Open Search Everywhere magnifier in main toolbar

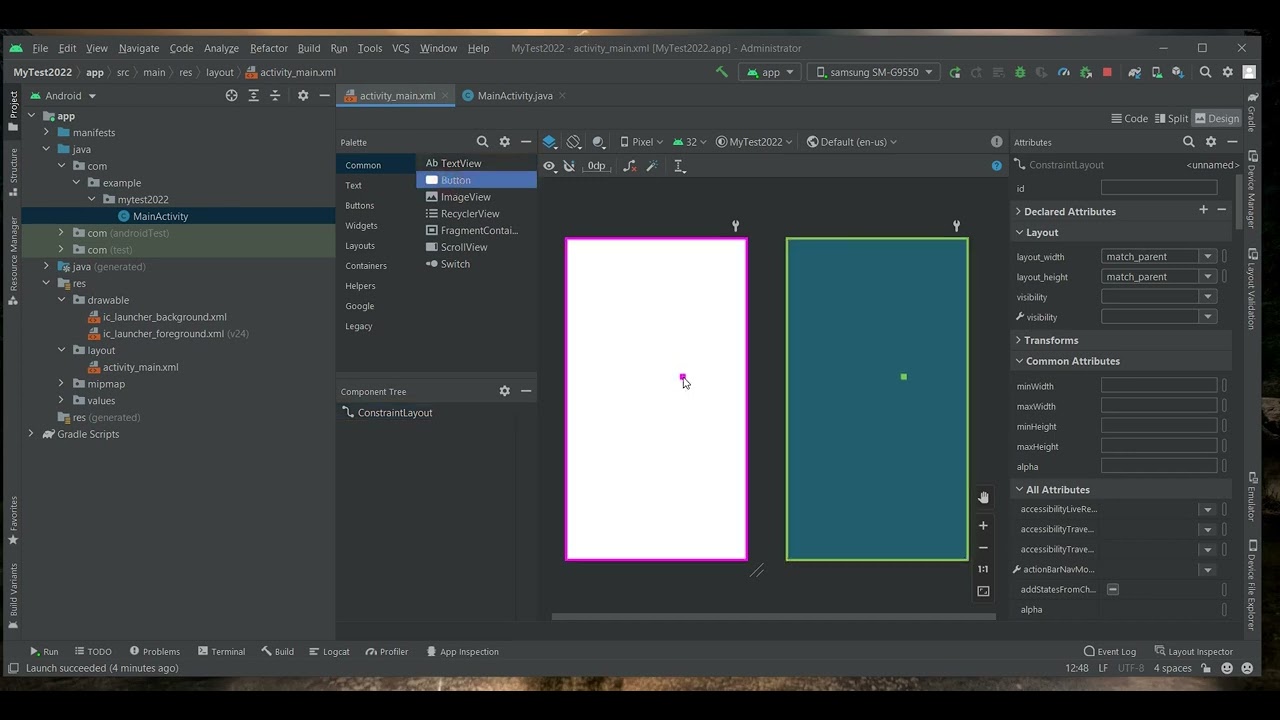click(1205, 72)
